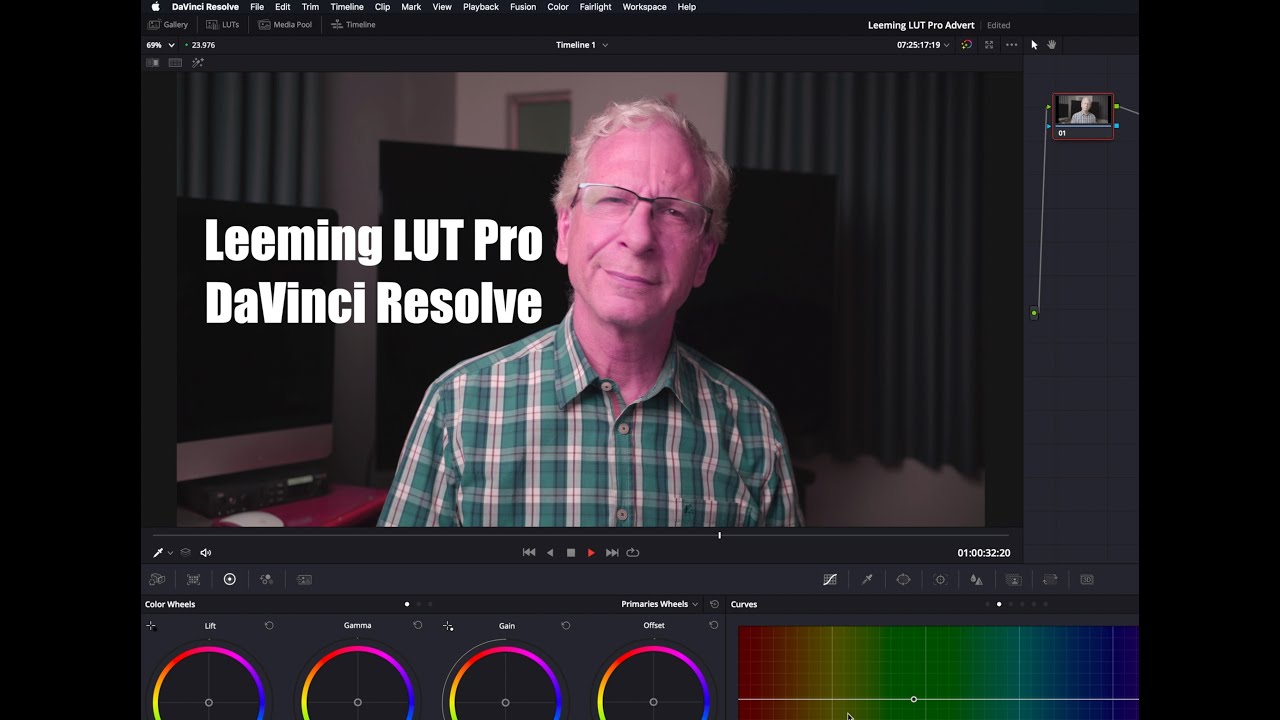The image size is (1280, 720).
Task: Toggle the Gallery panel
Action: point(168,24)
